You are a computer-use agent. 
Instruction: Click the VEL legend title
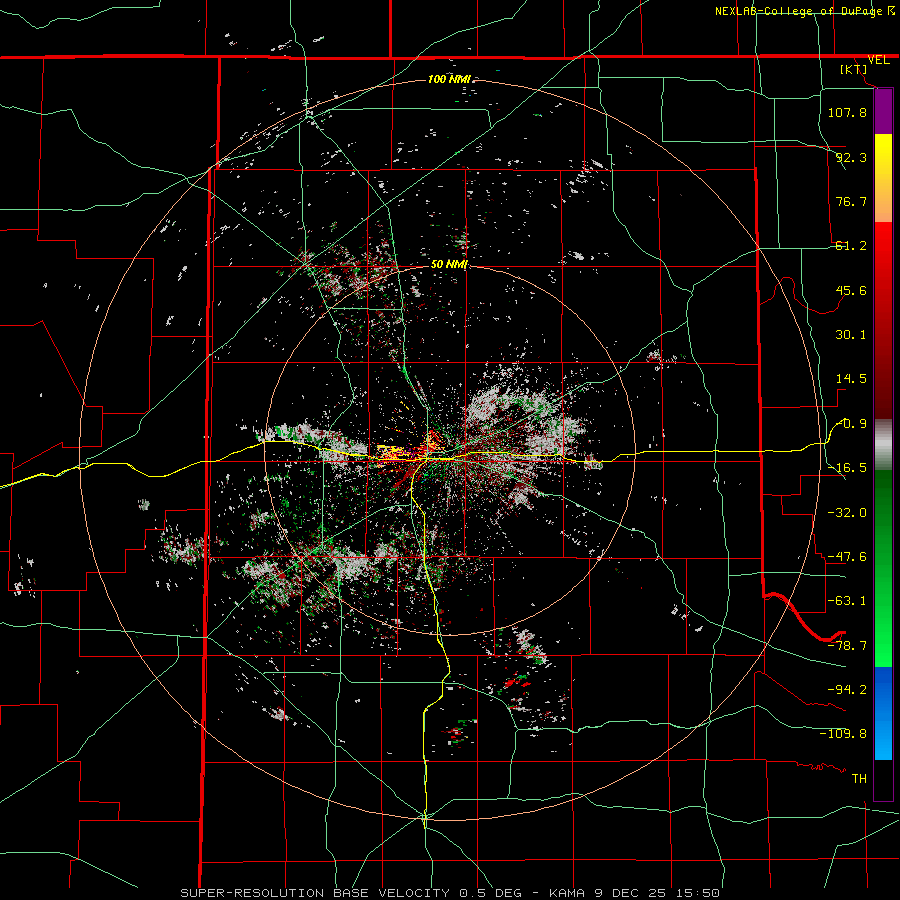point(878,60)
